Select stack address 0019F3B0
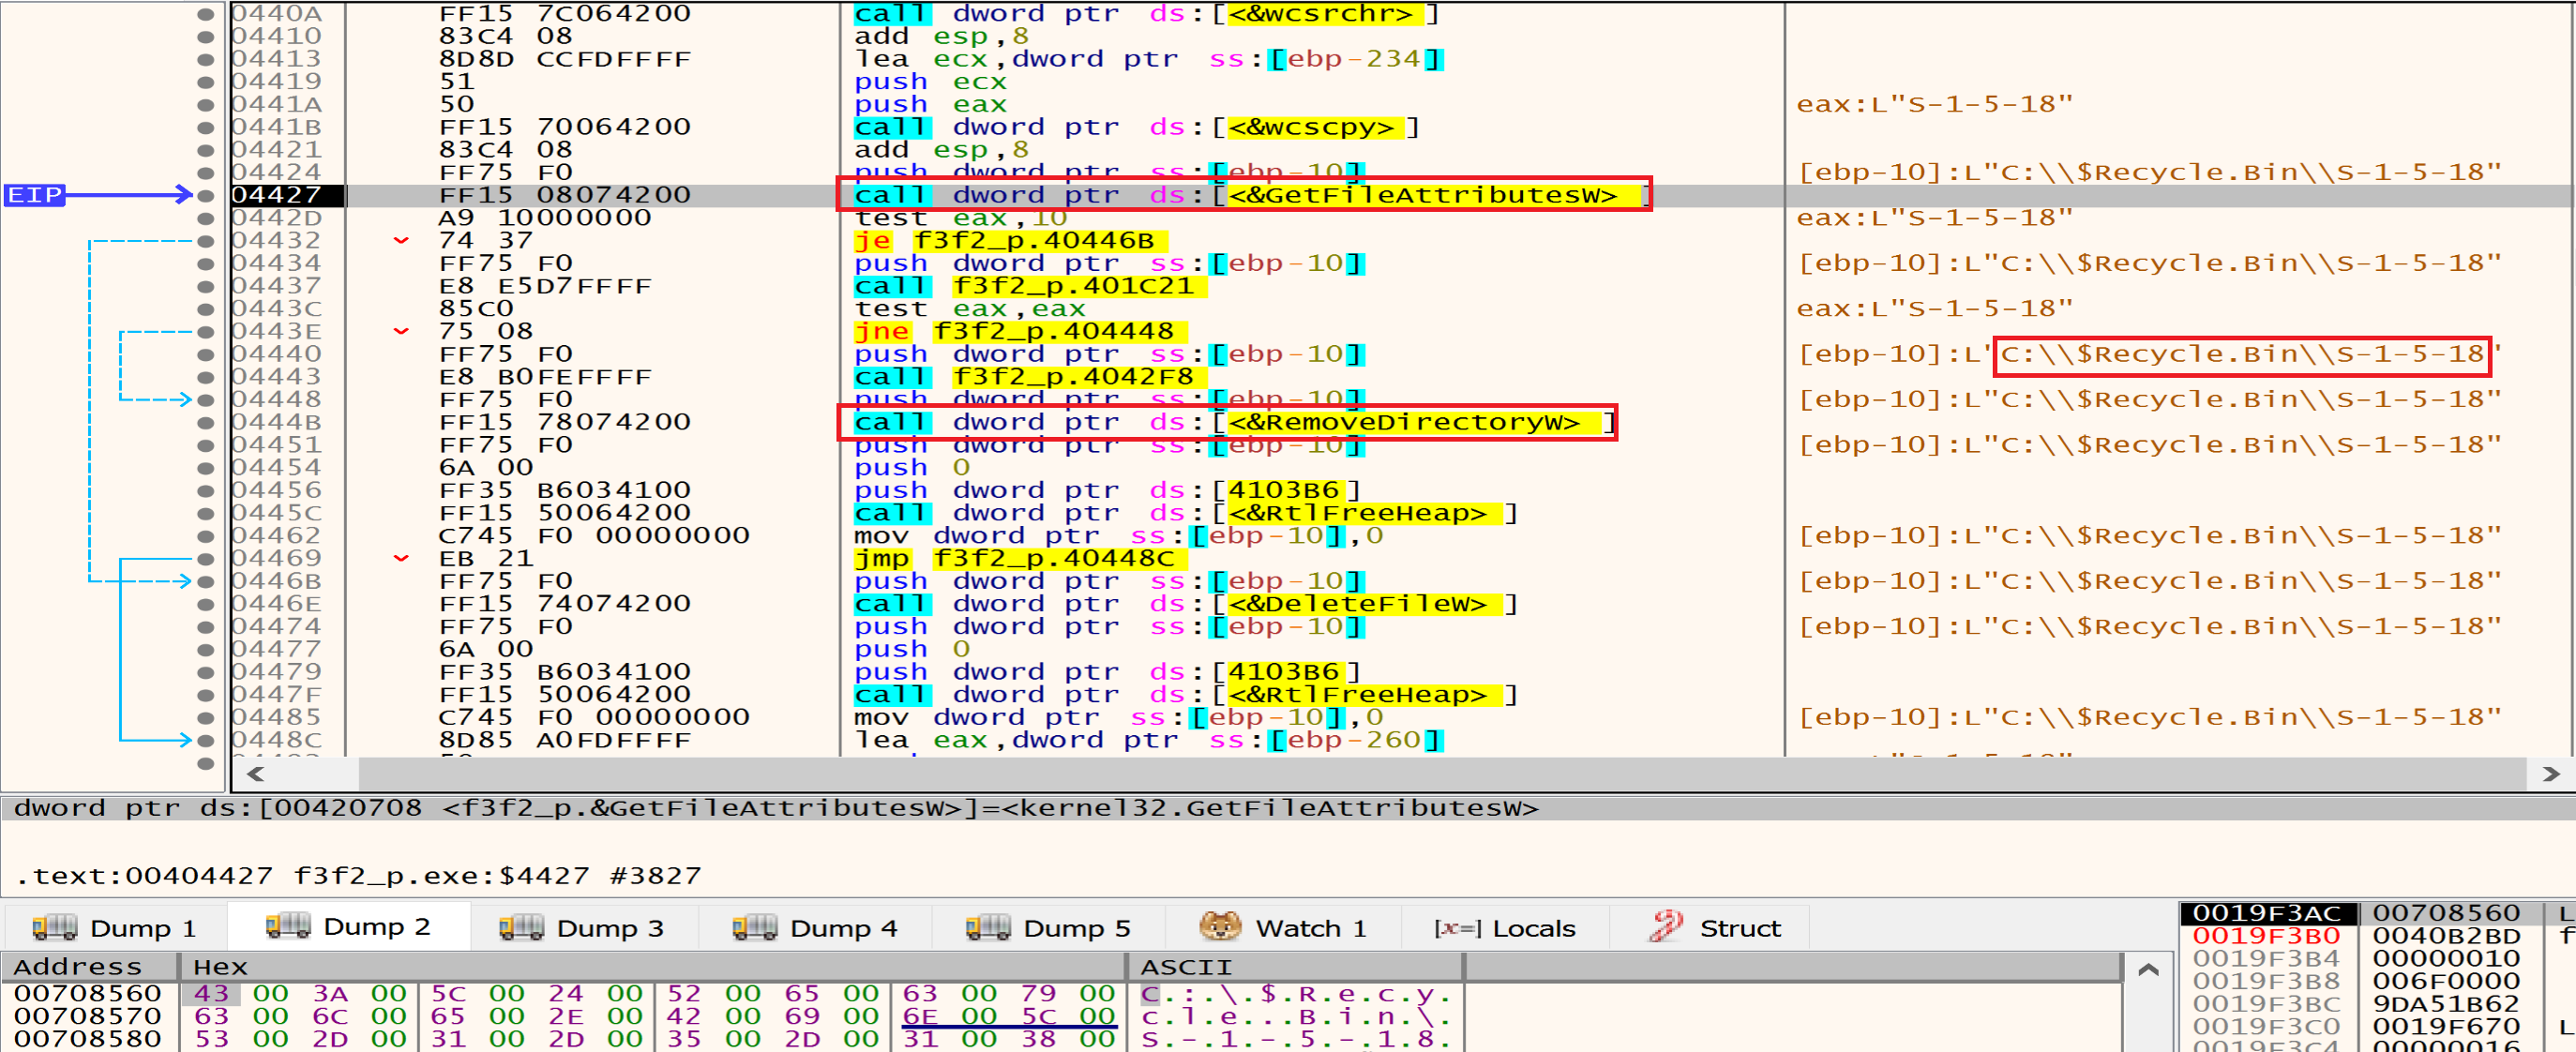The height and width of the screenshot is (1052, 2576). pyautogui.click(x=2265, y=936)
